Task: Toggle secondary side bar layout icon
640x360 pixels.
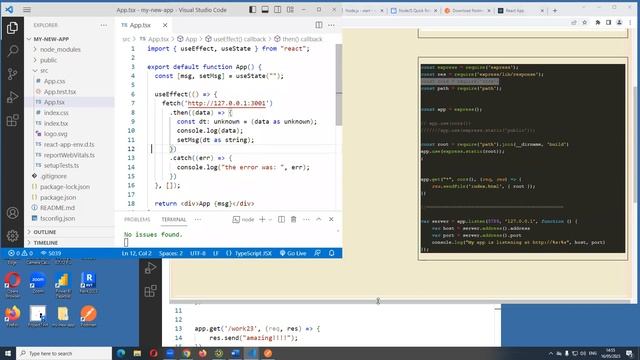Action: [278, 9]
